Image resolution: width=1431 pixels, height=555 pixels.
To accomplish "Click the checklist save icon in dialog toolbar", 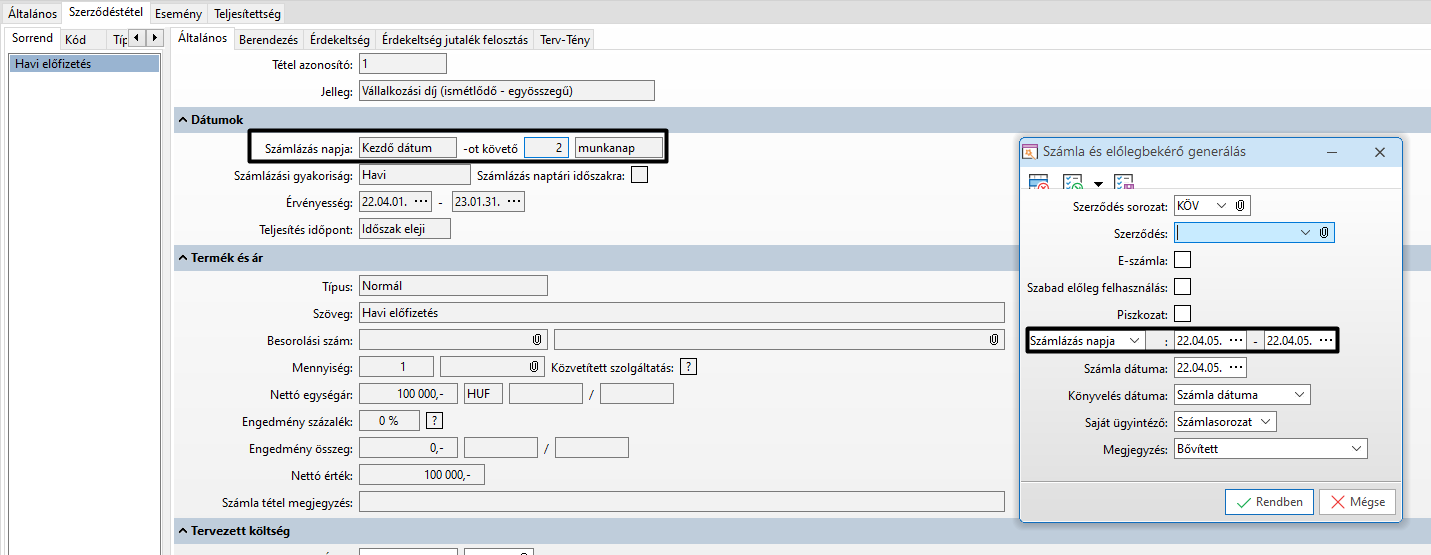I will tap(1124, 182).
